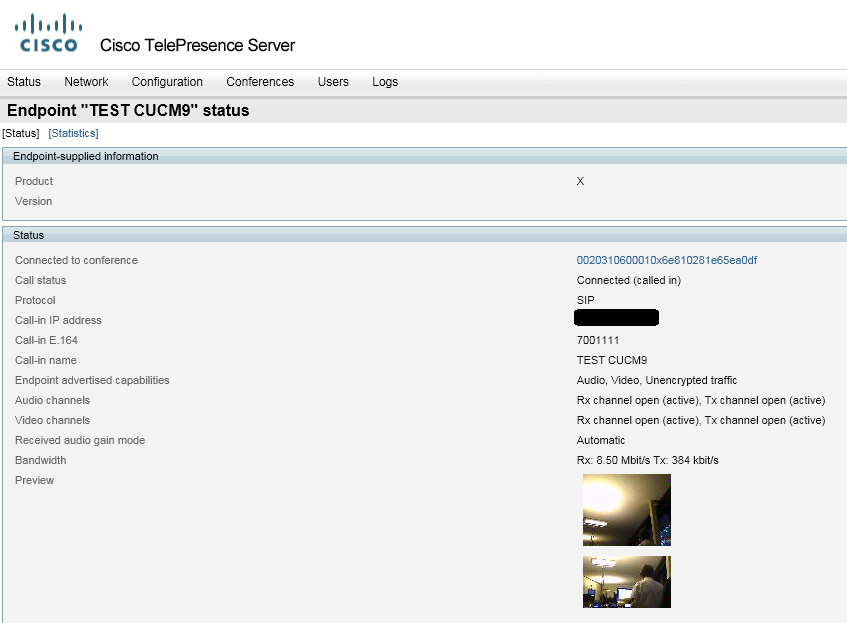Click the Call-in IP address label
Screen dimensions: 847x623
[x=58, y=320]
